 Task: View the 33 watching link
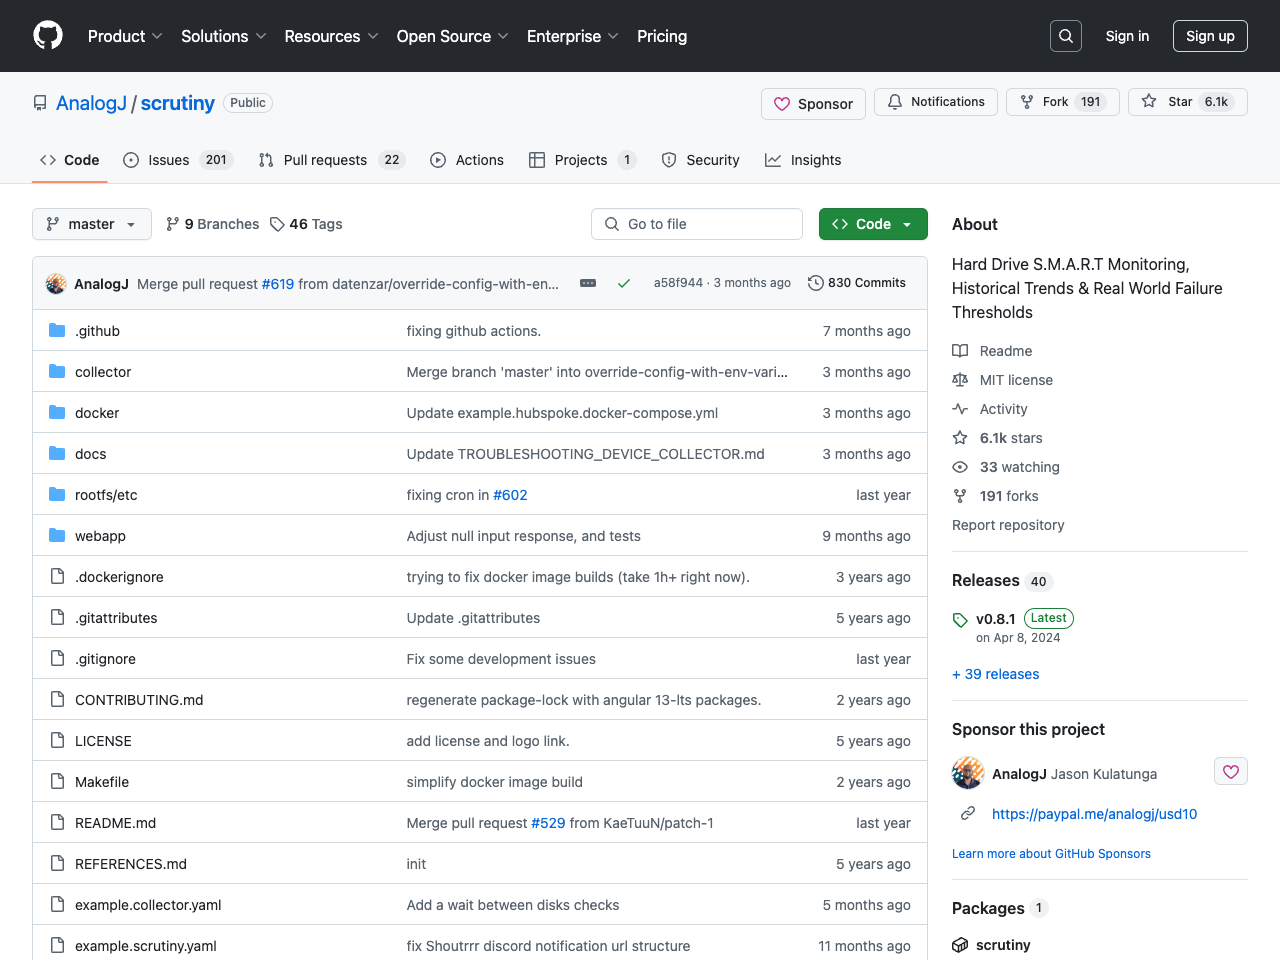(x=1006, y=467)
